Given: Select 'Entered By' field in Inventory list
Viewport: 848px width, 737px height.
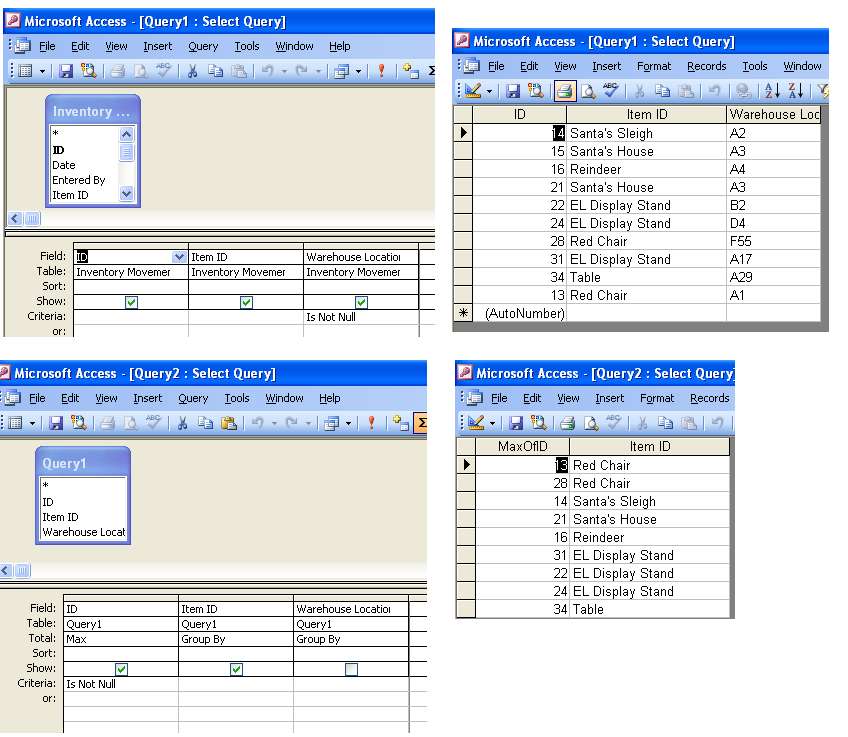Looking at the screenshot, I should pos(78,180).
